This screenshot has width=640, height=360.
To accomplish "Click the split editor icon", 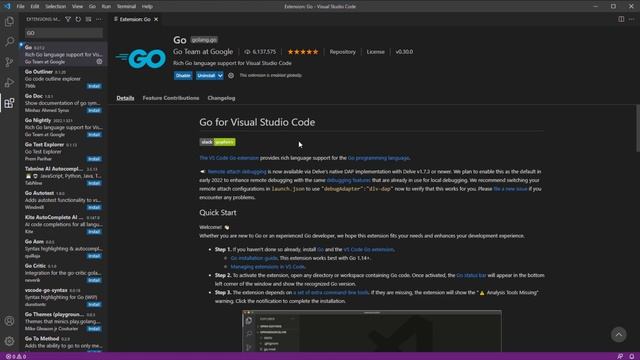I will point(621,19).
